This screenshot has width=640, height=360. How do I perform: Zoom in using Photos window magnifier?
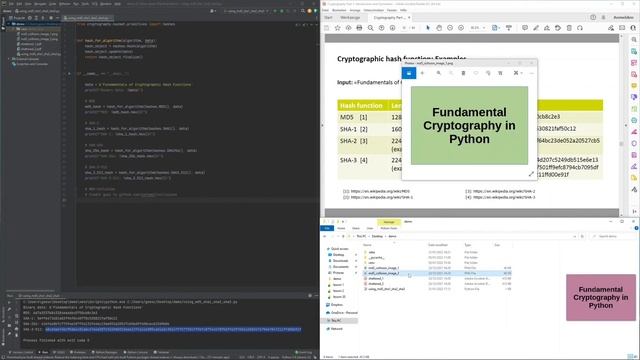(438, 73)
